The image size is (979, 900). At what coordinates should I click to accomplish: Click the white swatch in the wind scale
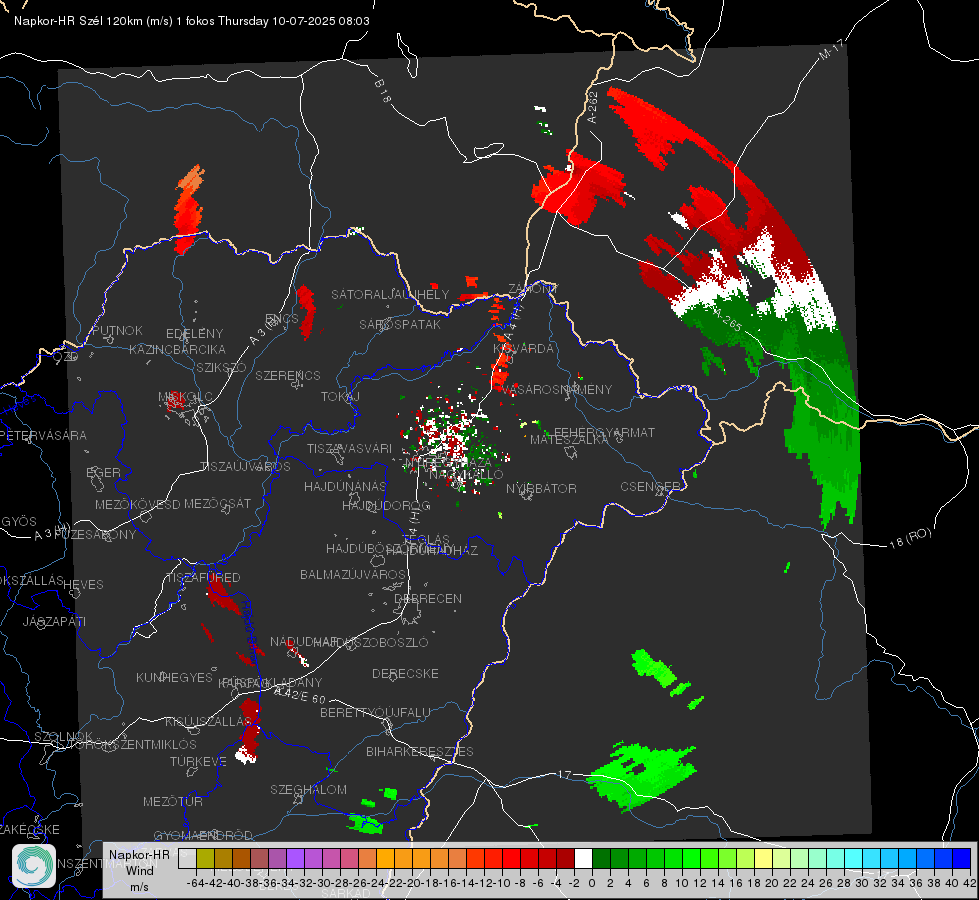583,859
